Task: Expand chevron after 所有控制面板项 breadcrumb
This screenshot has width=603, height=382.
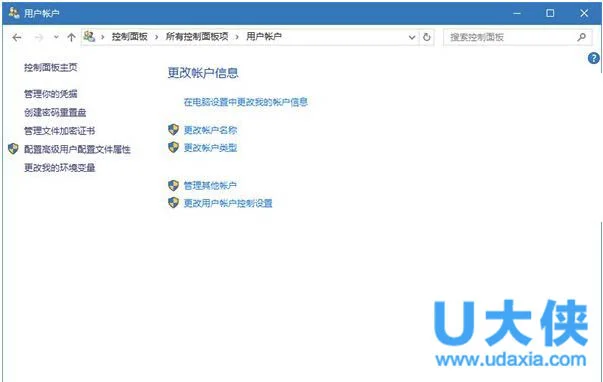Action: 237,37
